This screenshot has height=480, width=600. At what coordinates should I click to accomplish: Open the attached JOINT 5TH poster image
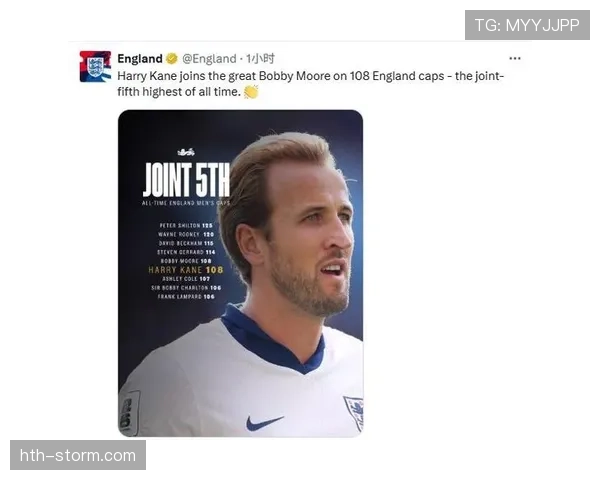241,273
